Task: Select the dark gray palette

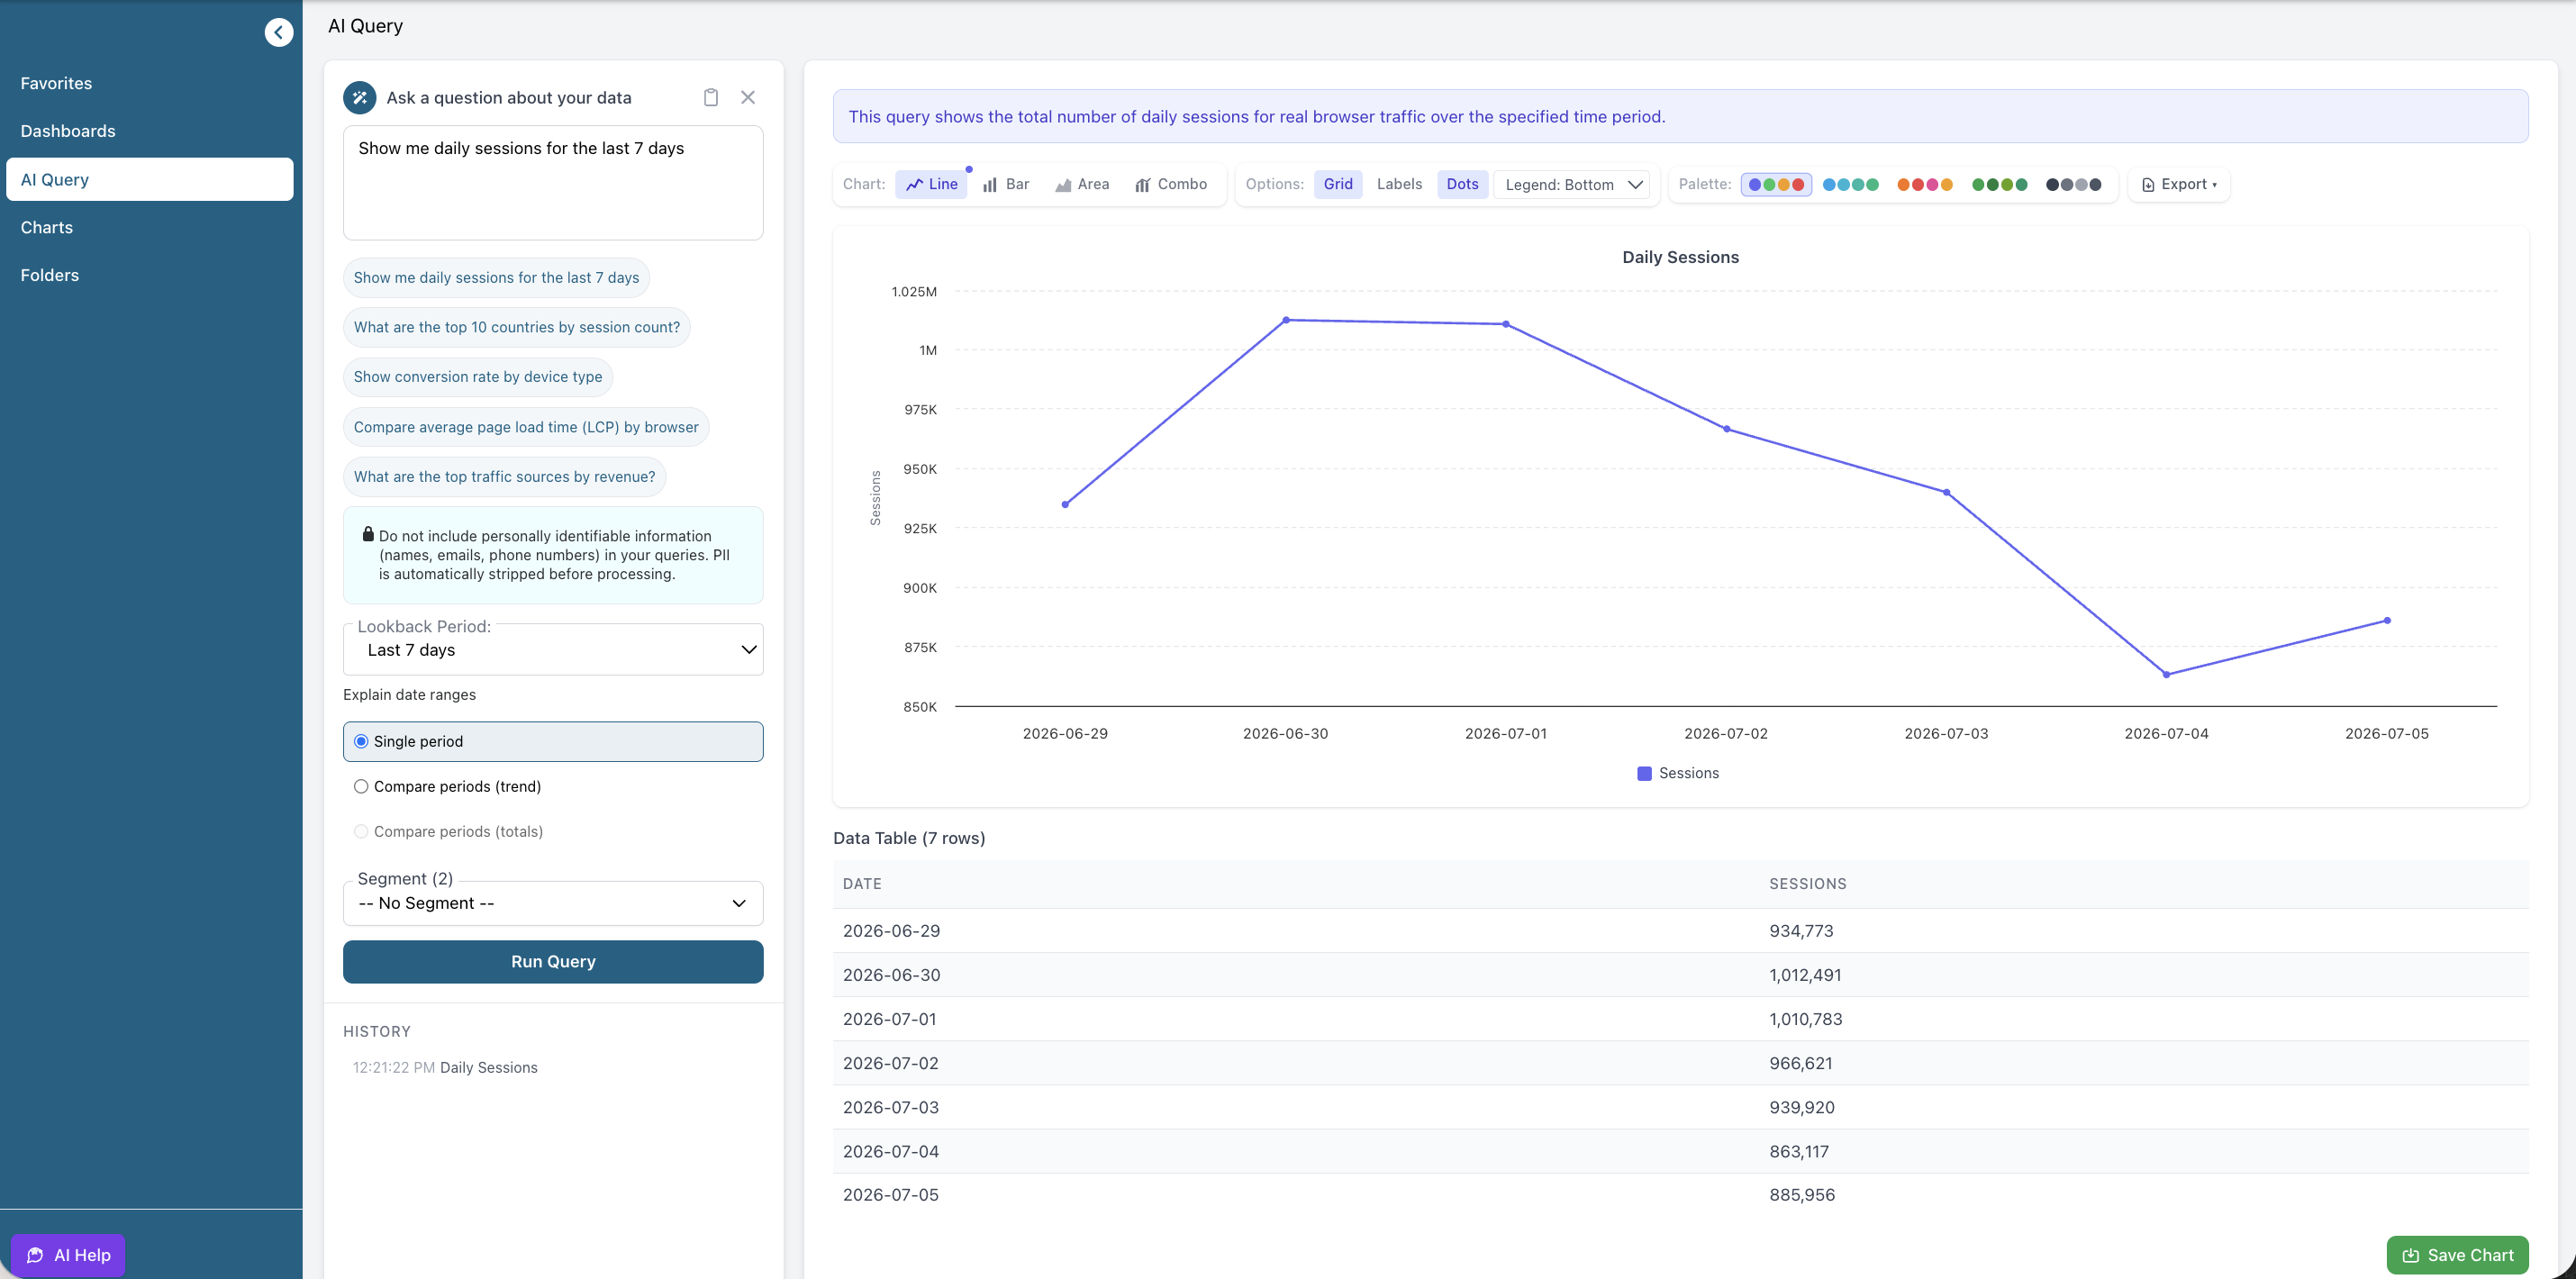Action: point(2074,185)
